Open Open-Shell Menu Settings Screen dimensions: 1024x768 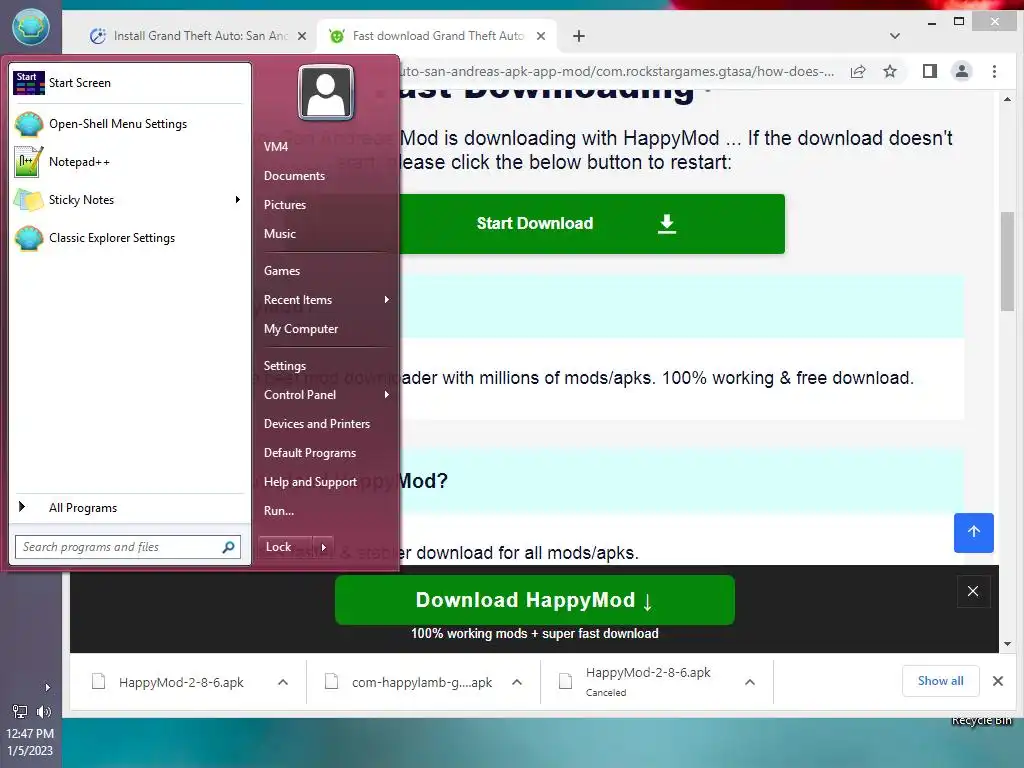click(x=129, y=124)
